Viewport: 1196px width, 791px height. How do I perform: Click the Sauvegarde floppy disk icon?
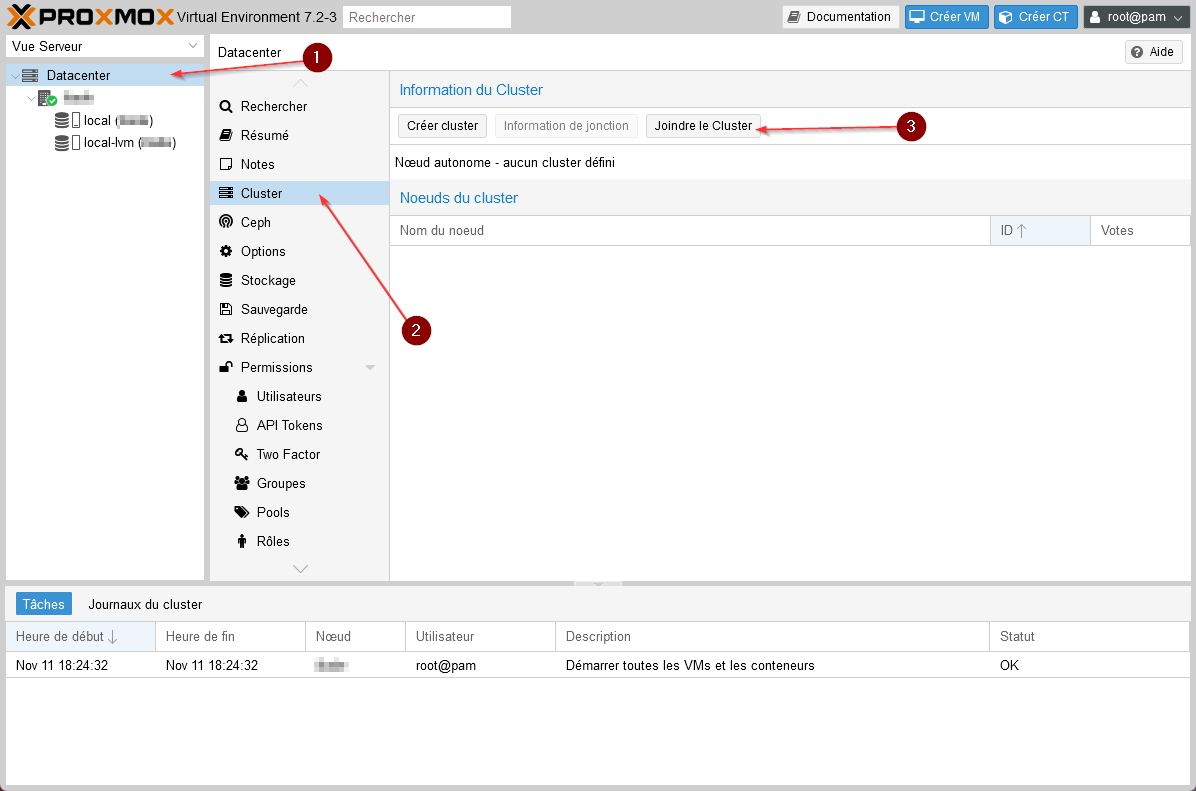pyautogui.click(x=226, y=309)
